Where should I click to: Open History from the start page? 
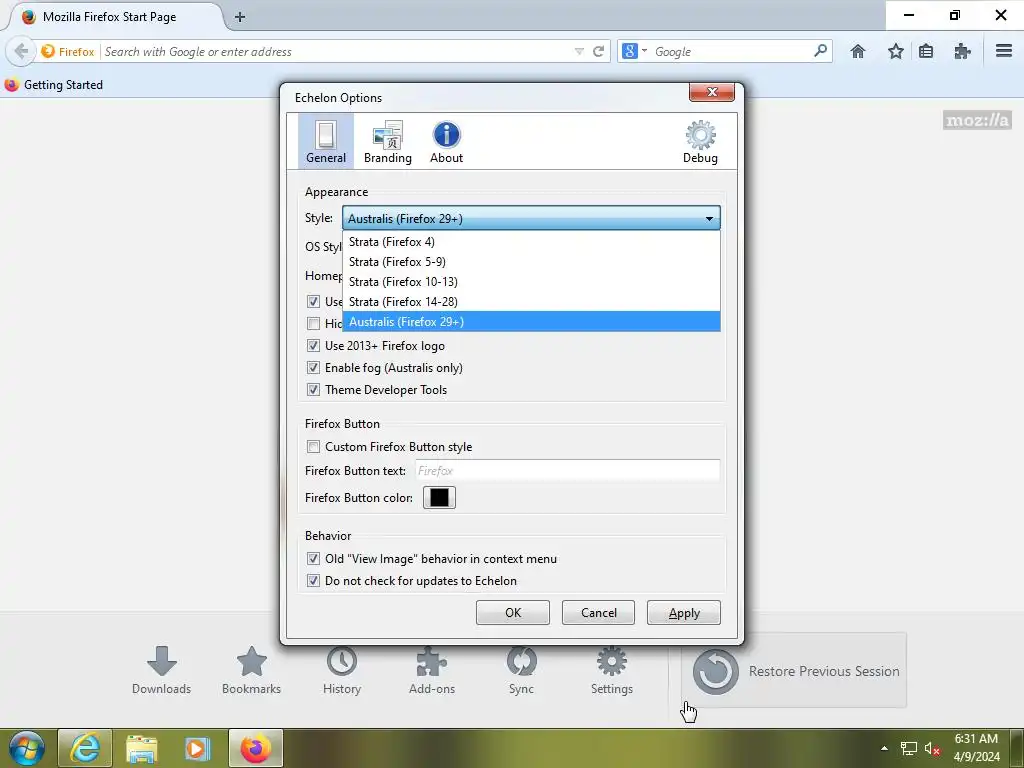(342, 671)
